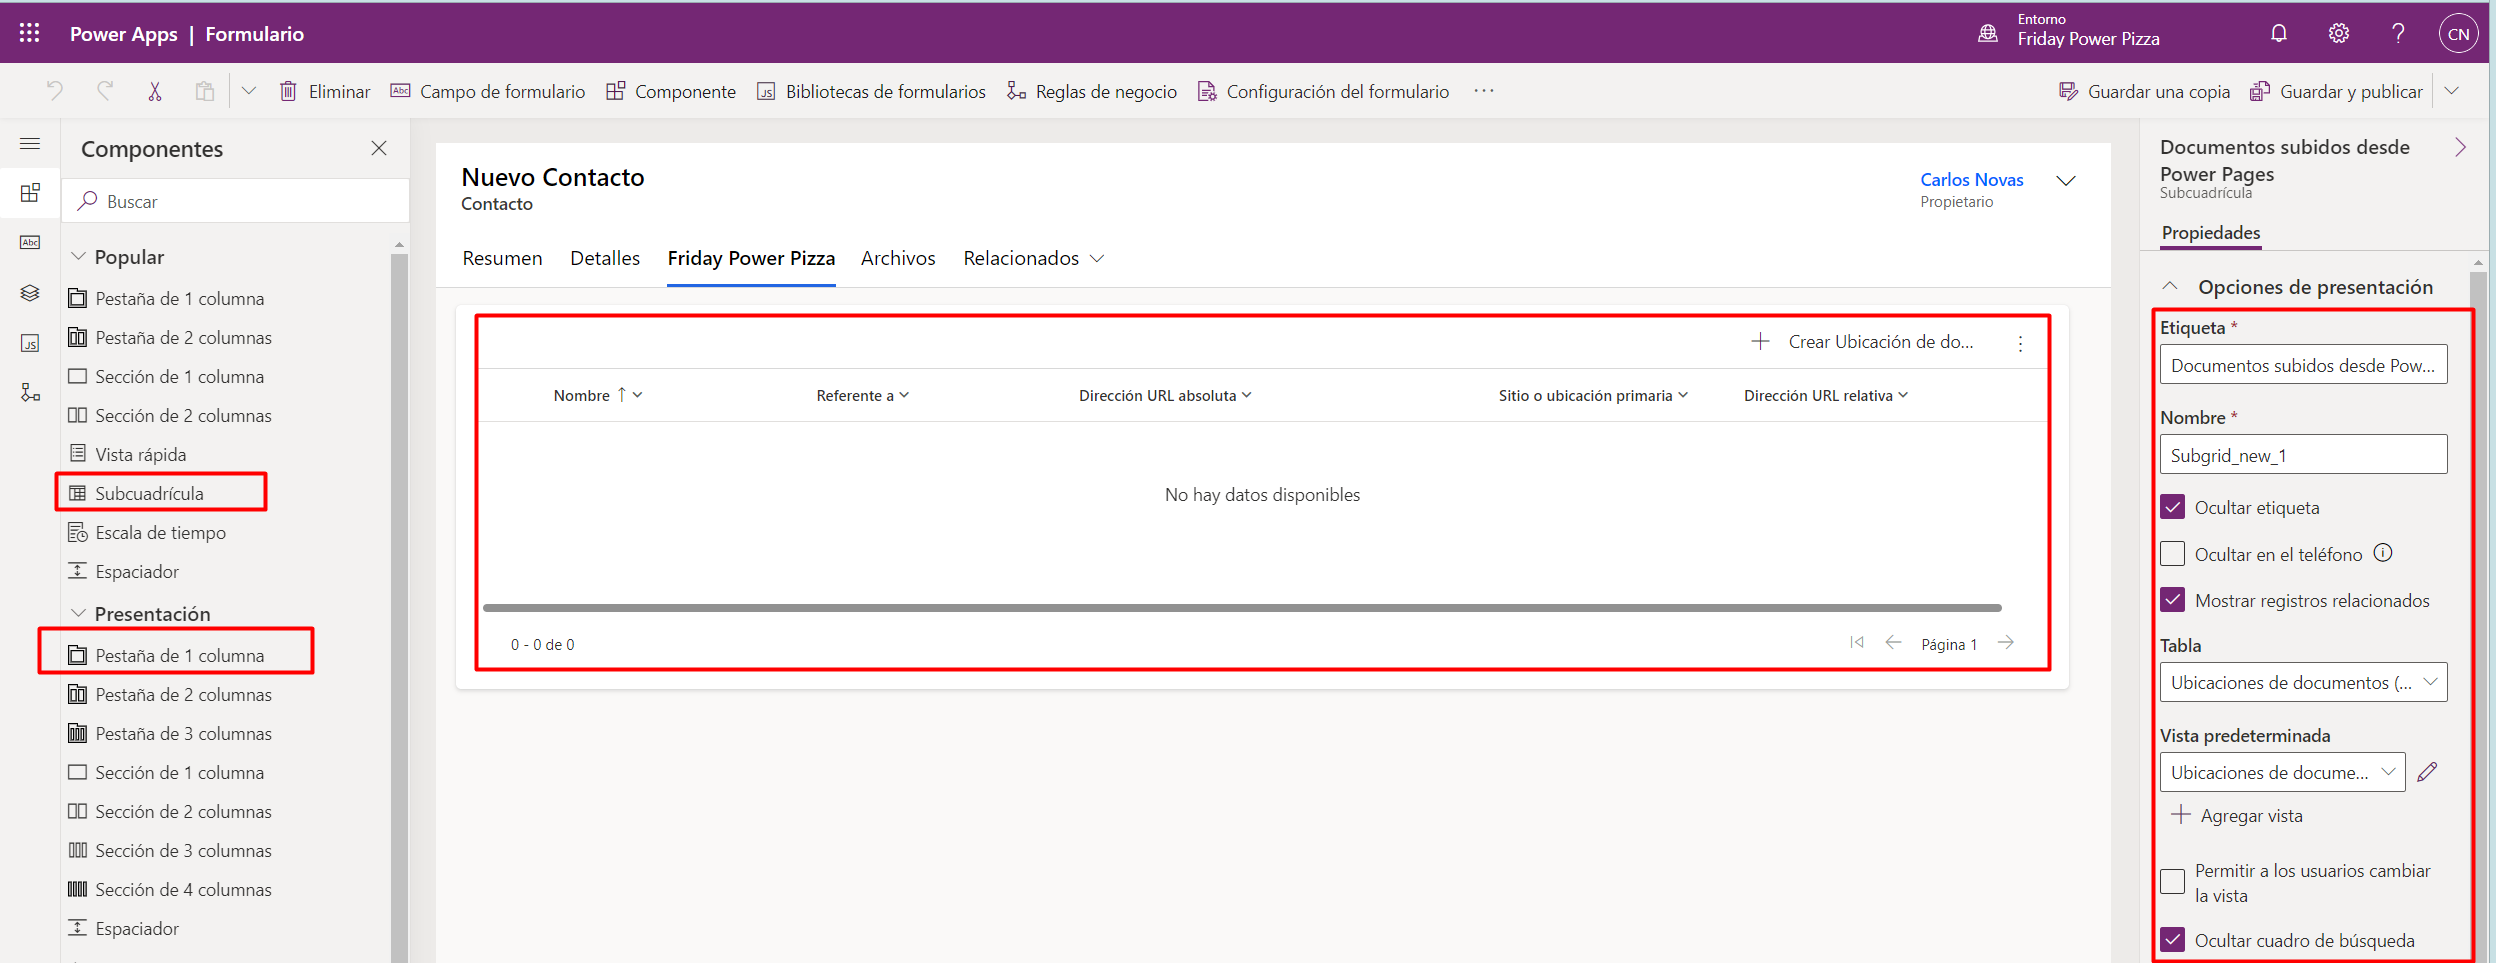Go to first page in subgrid pager

point(1857,643)
